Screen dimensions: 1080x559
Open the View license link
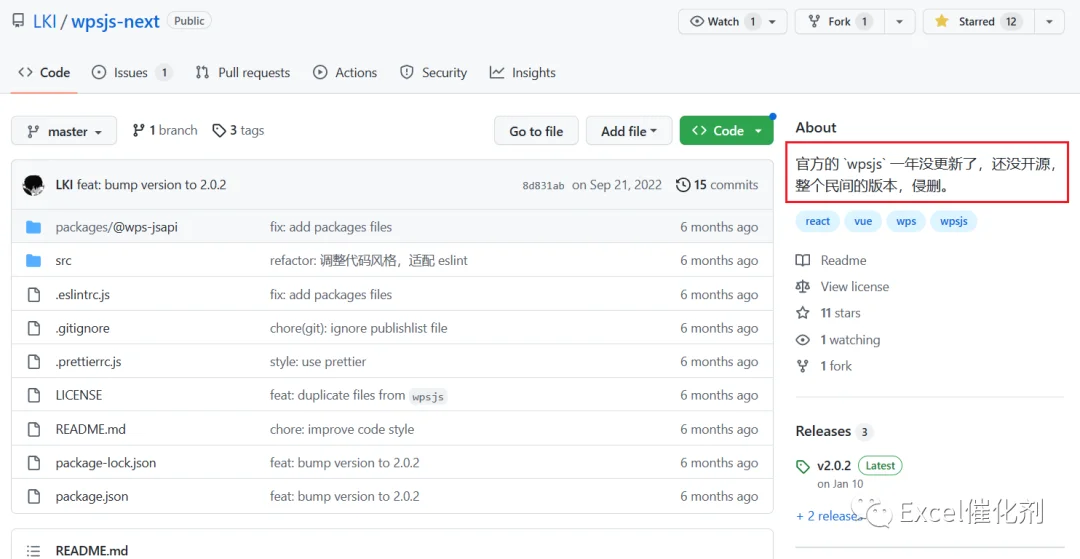click(x=842, y=286)
